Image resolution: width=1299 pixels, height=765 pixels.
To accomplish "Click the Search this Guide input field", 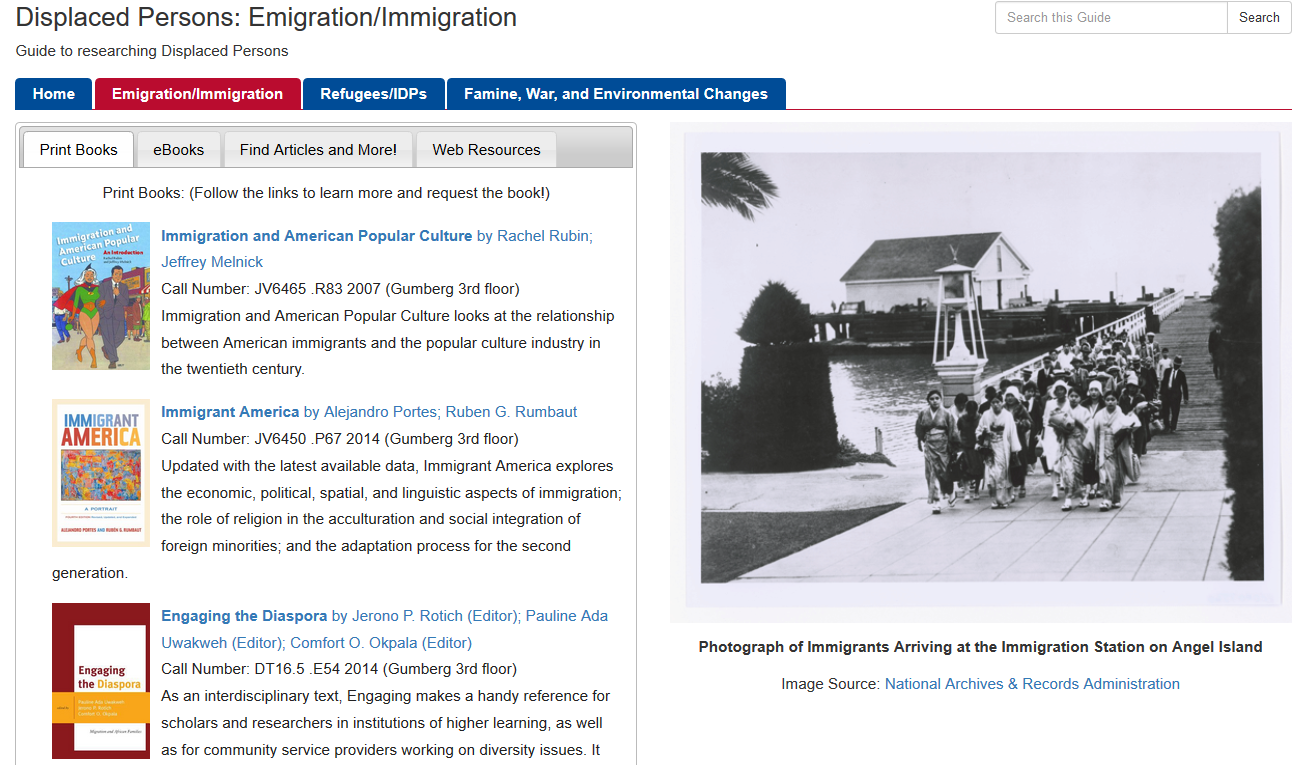I will (1110, 17).
